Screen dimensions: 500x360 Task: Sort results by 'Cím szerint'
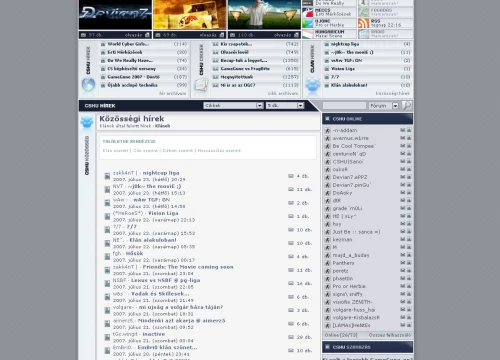(145, 151)
